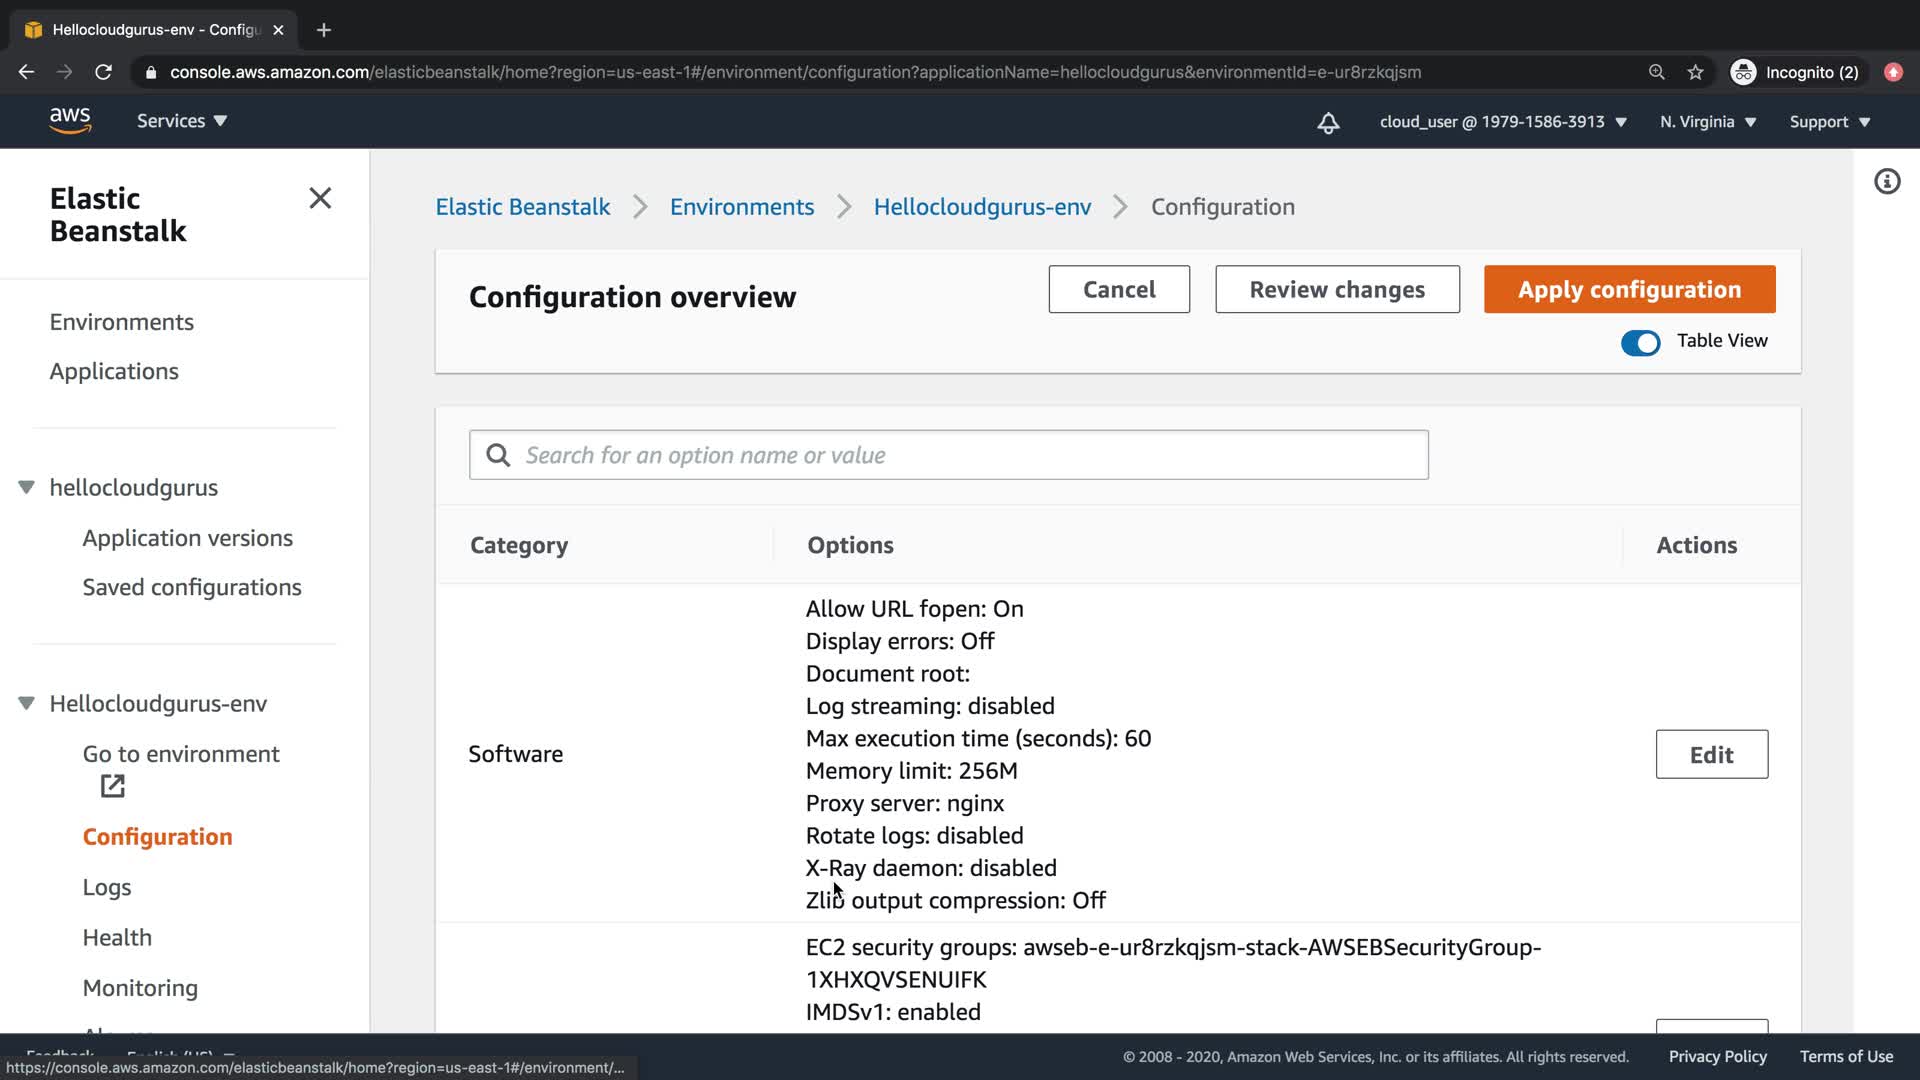Click the browser back arrow
This screenshot has height=1080, width=1920.
(x=27, y=72)
